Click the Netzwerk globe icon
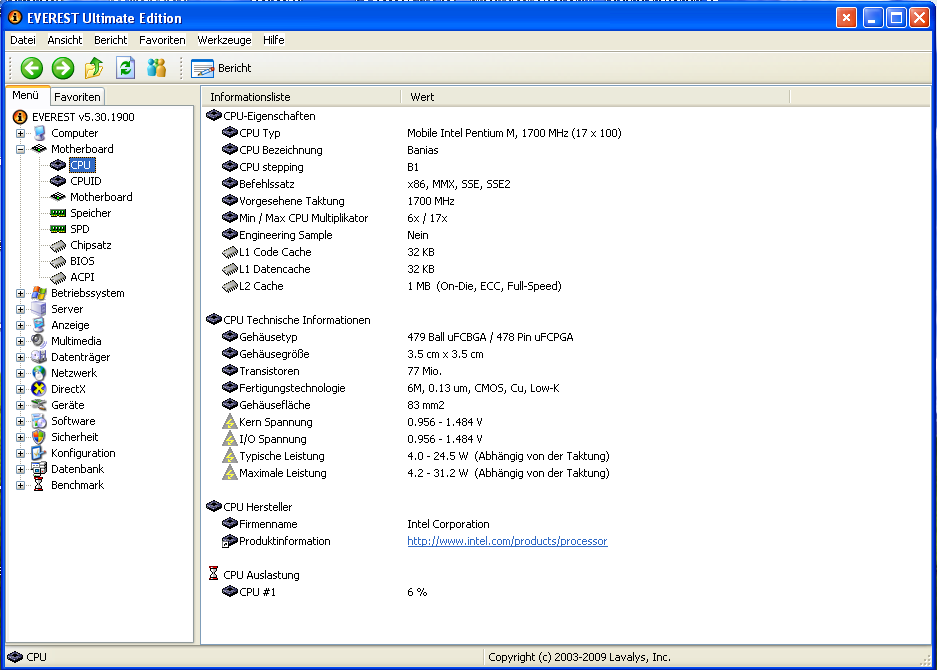The width and height of the screenshot is (937, 670). click(39, 373)
